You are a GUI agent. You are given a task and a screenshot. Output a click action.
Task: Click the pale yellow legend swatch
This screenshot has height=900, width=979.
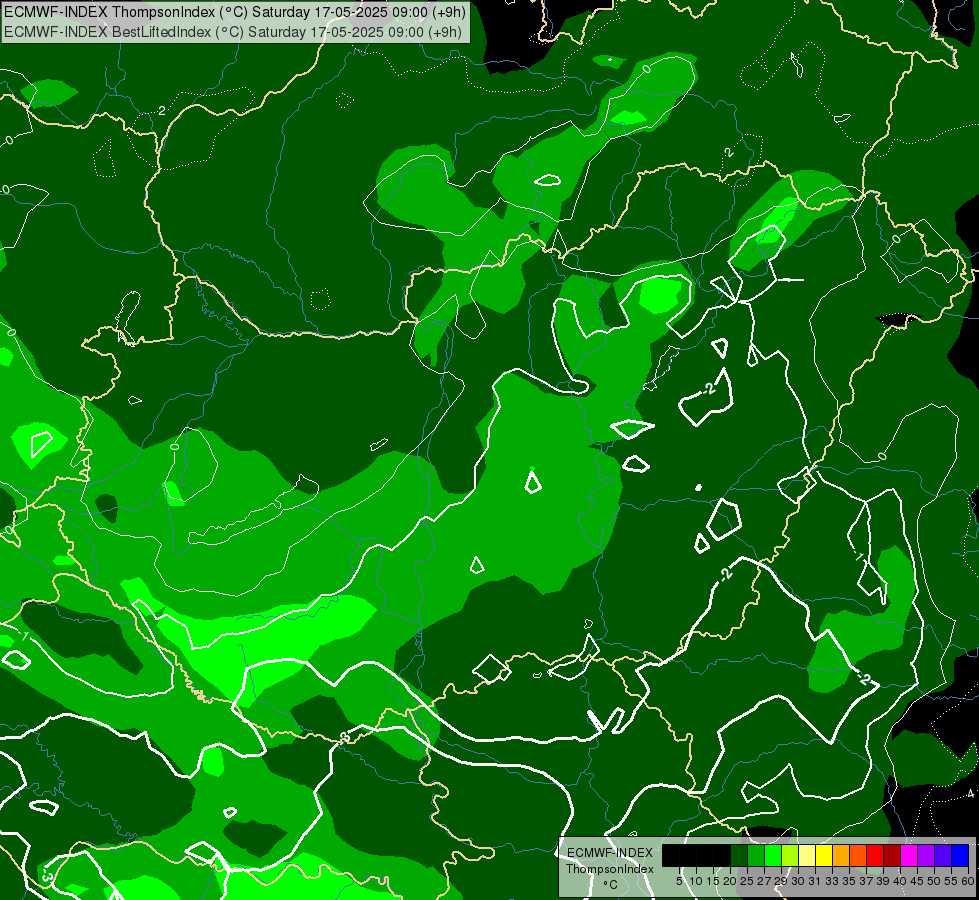coord(807,855)
